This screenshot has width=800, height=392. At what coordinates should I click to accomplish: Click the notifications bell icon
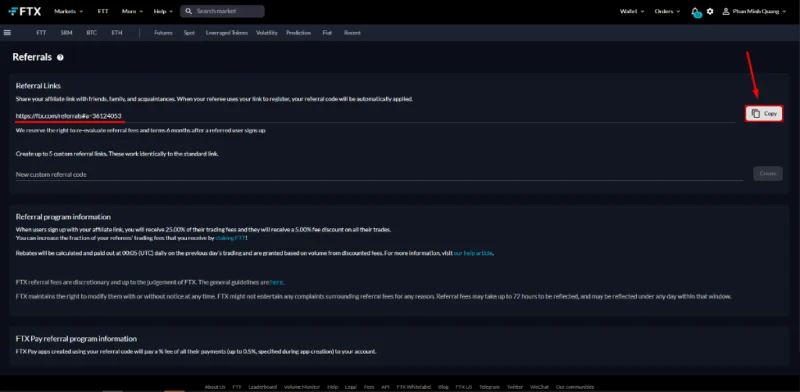[x=695, y=12]
